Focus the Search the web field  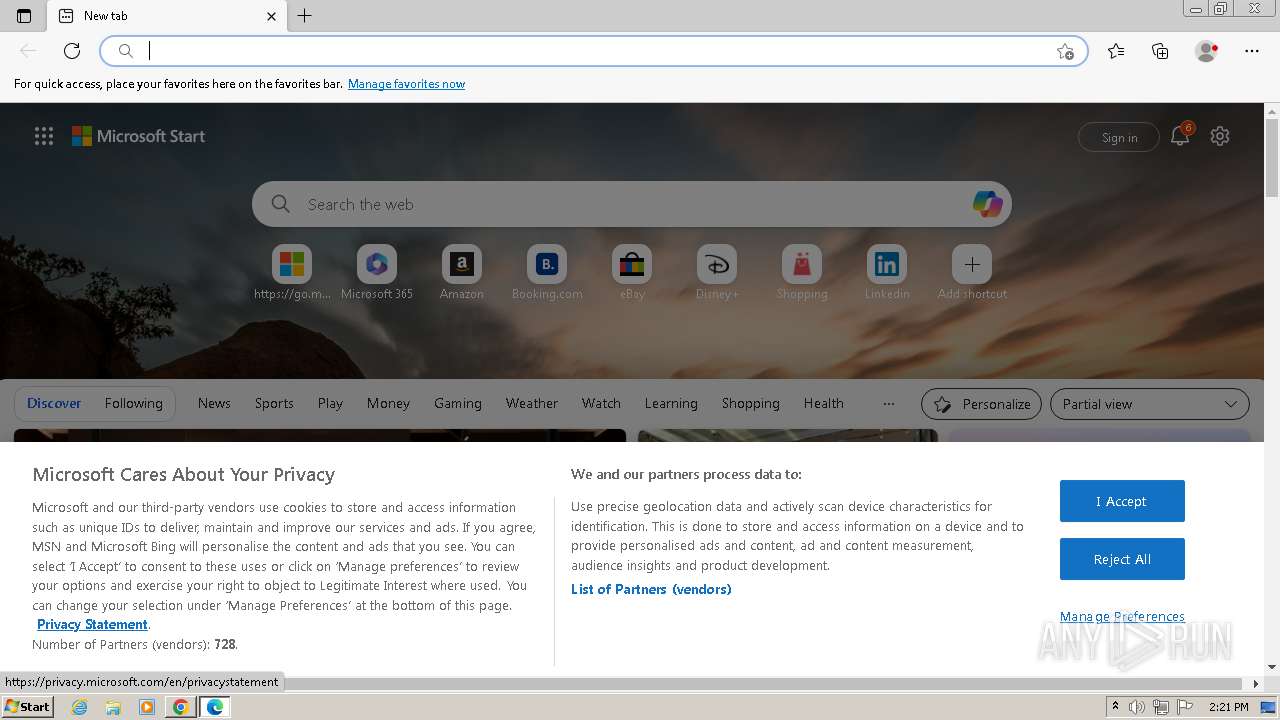(632, 204)
